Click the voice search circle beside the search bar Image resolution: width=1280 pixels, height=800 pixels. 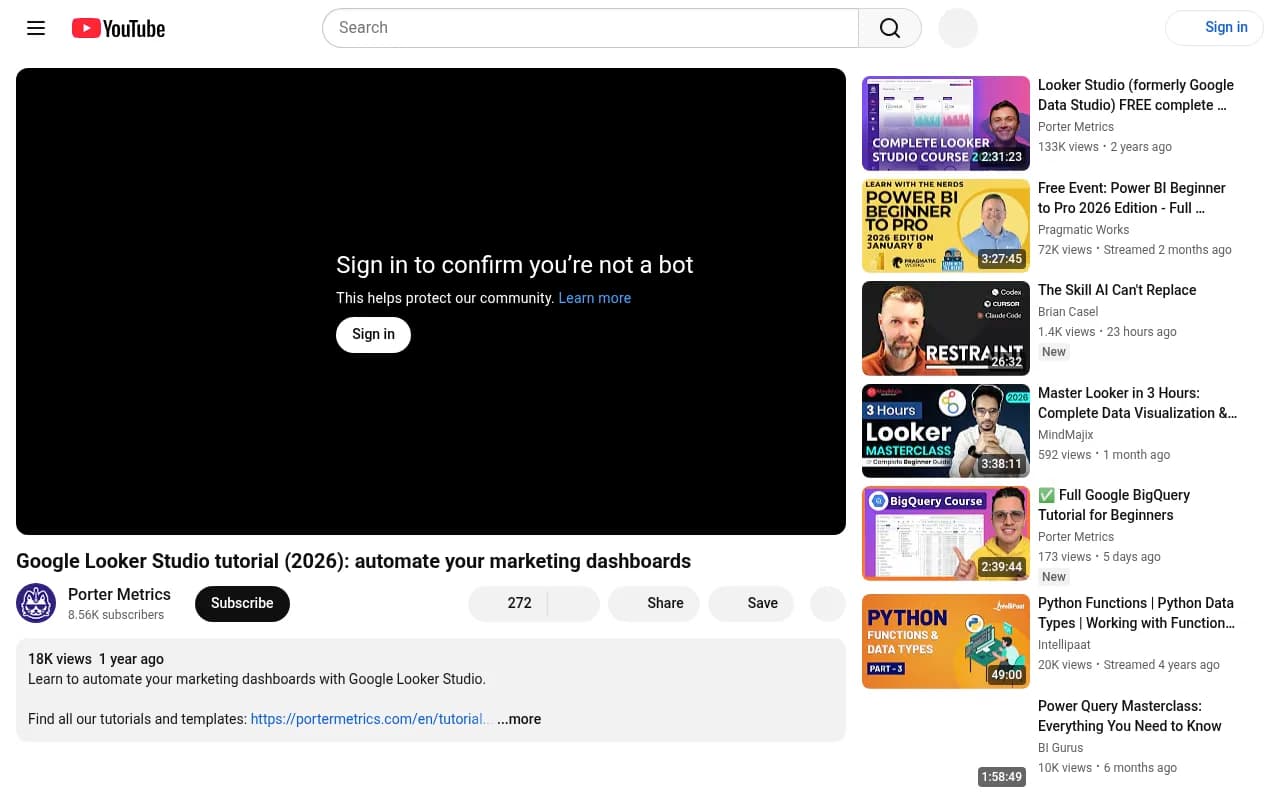(x=957, y=28)
